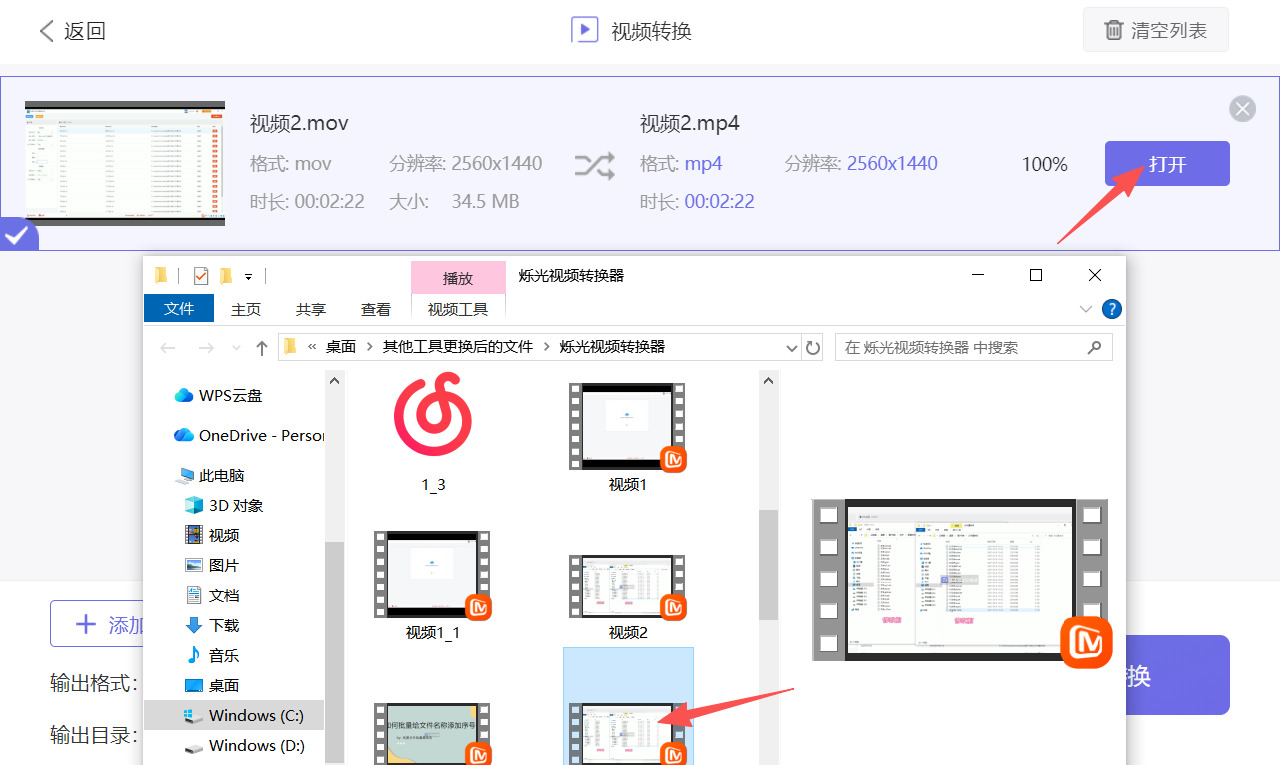This screenshot has height=765, width=1280.
Task: Remove 视频2.mov from the conversion list
Action: tap(1242, 109)
